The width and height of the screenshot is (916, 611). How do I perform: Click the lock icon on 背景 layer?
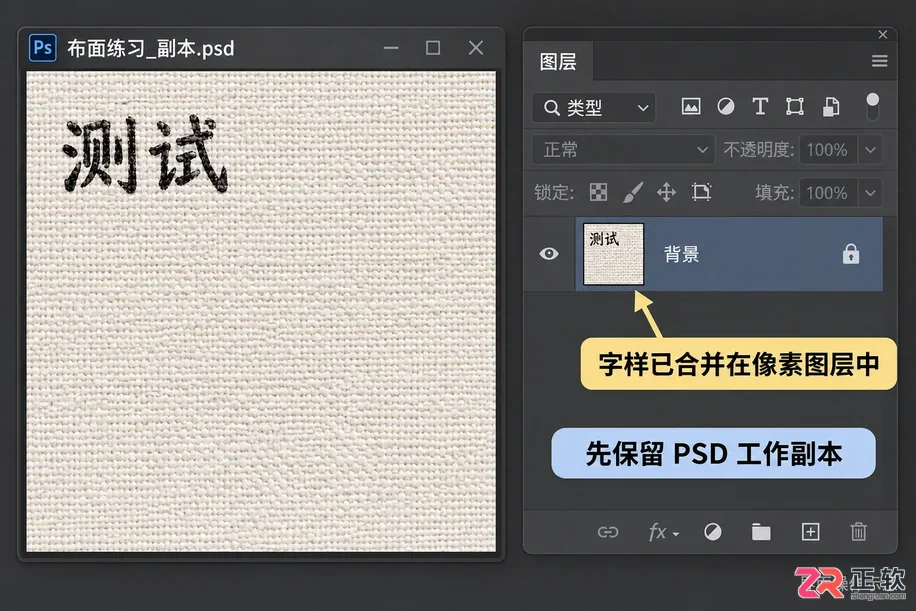coord(851,254)
